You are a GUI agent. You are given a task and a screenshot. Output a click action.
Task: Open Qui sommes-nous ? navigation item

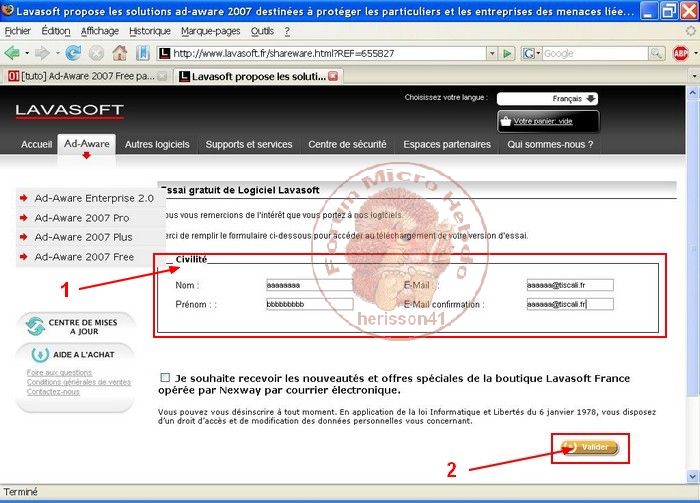550,144
